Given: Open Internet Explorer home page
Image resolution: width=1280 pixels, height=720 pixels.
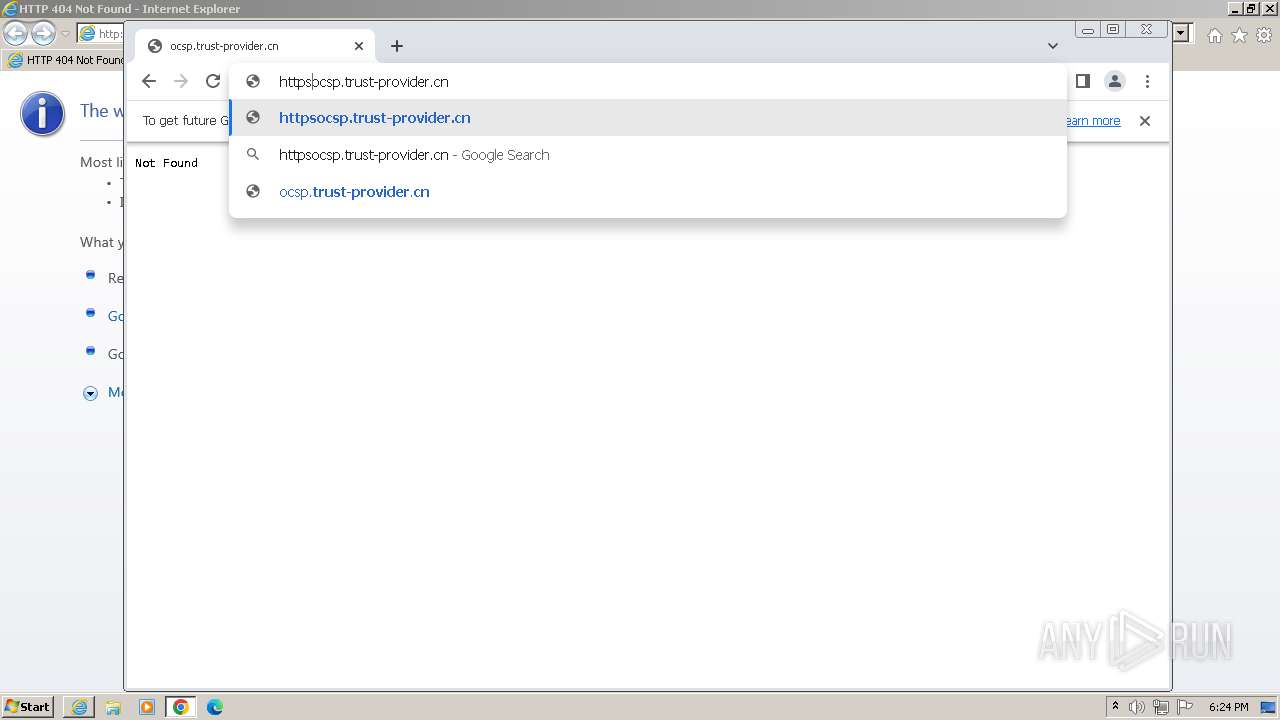Looking at the screenshot, I should tap(1214, 35).
